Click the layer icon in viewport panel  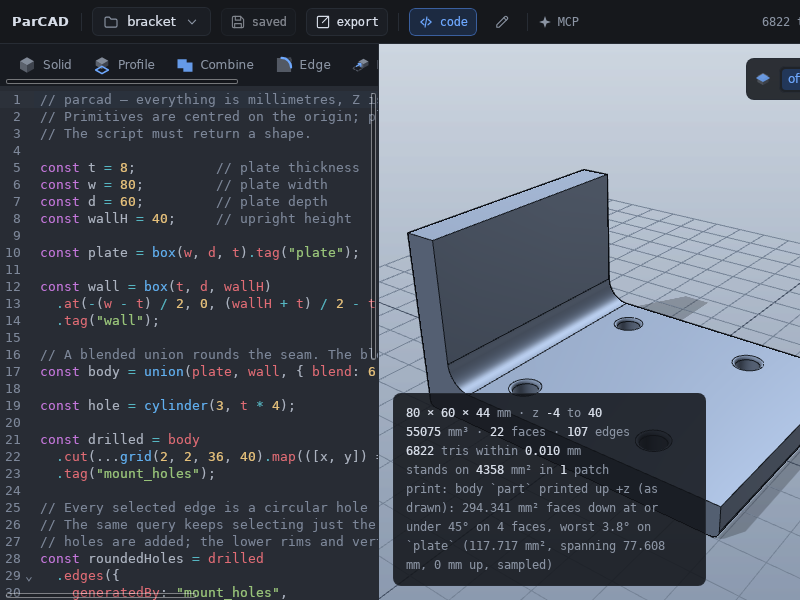(763, 79)
